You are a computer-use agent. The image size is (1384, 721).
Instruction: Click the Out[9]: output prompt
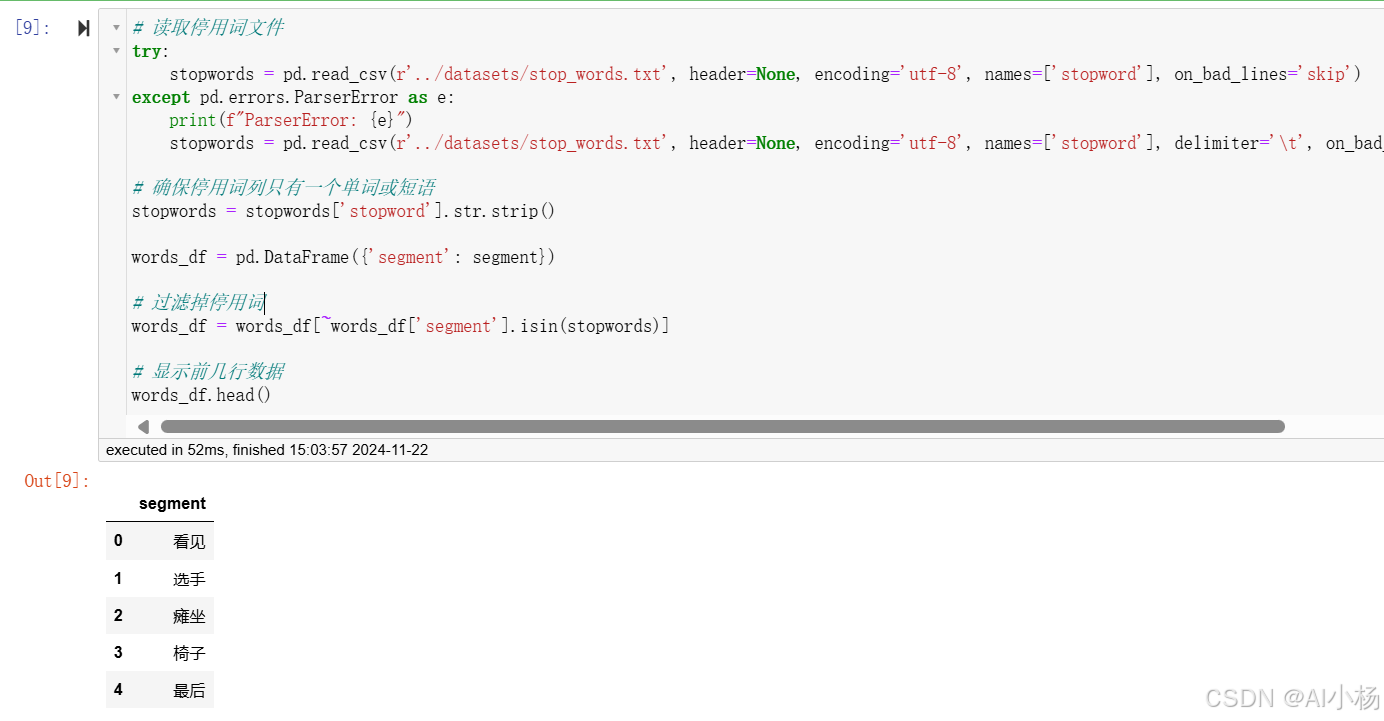click(x=57, y=481)
